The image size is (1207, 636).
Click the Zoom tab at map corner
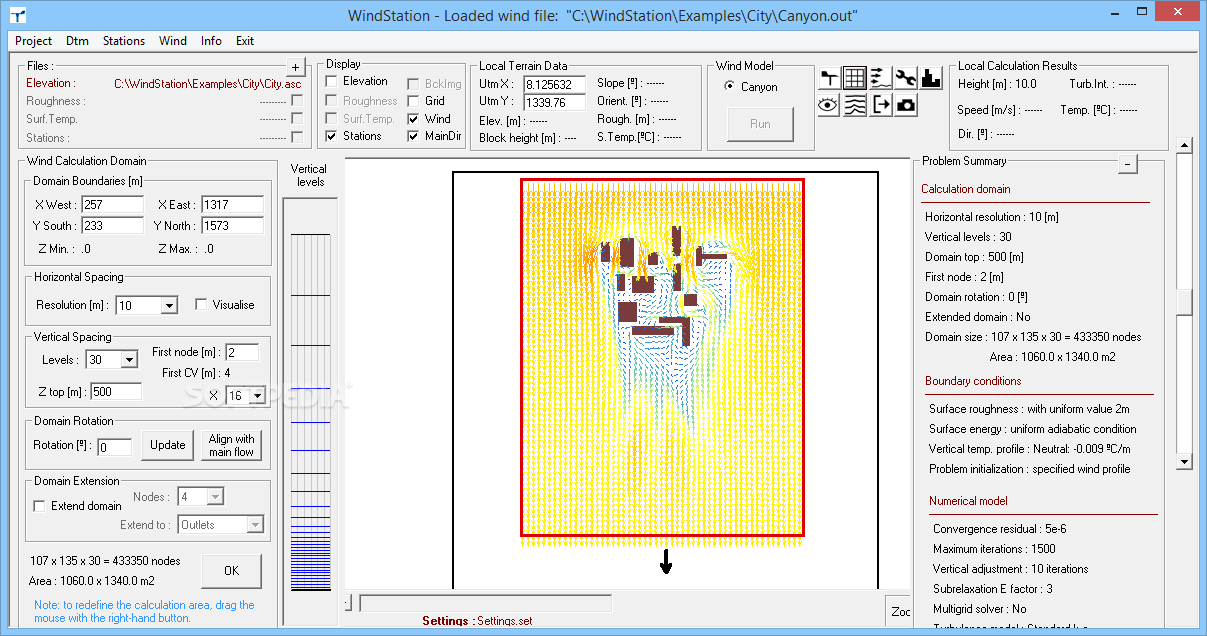[x=900, y=611]
